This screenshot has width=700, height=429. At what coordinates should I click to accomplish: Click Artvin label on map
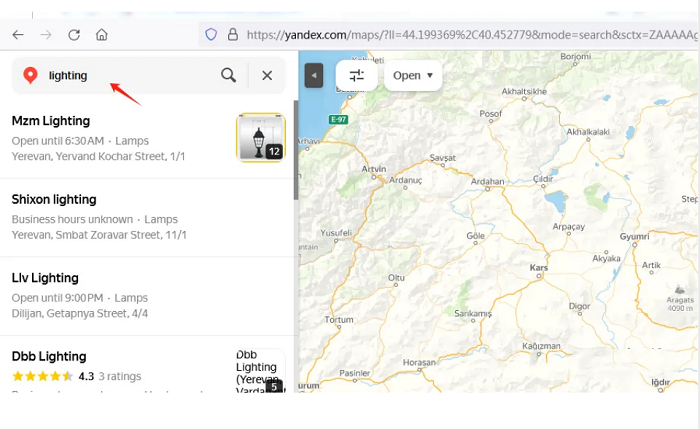tap(374, 169)
